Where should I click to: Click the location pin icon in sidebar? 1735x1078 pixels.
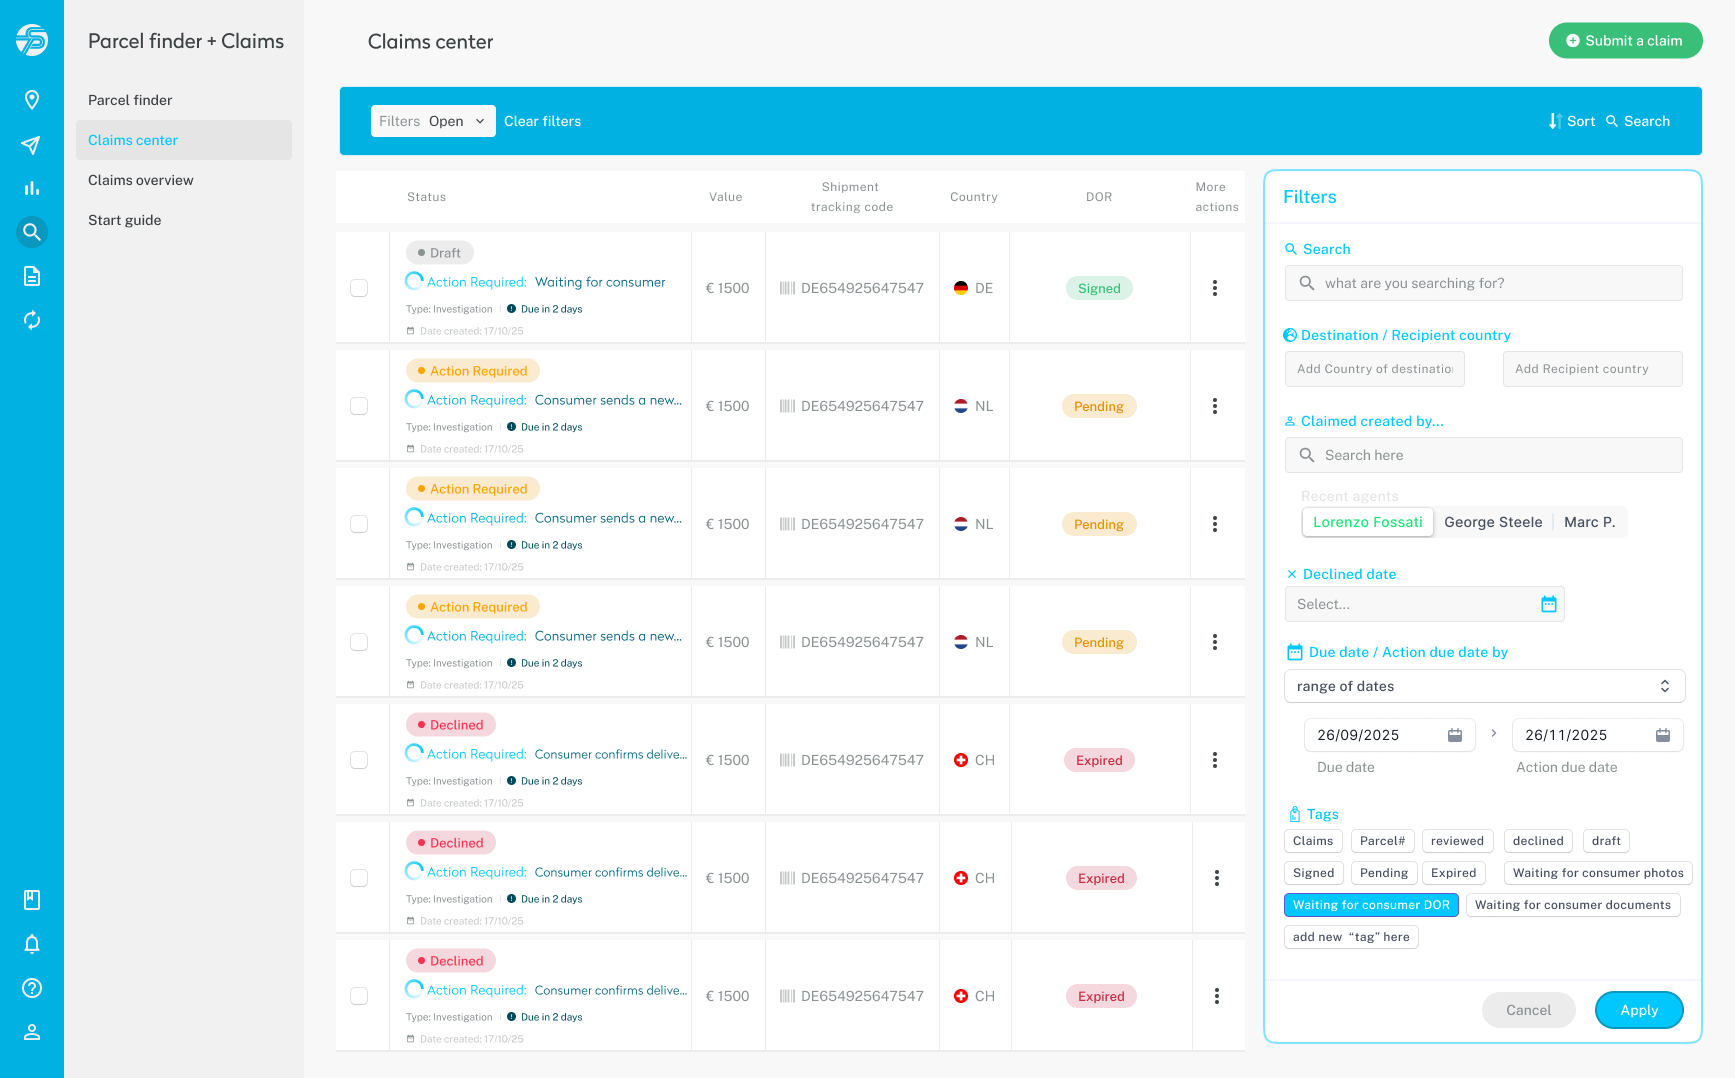pyautogui.click(x=32, y=100)
